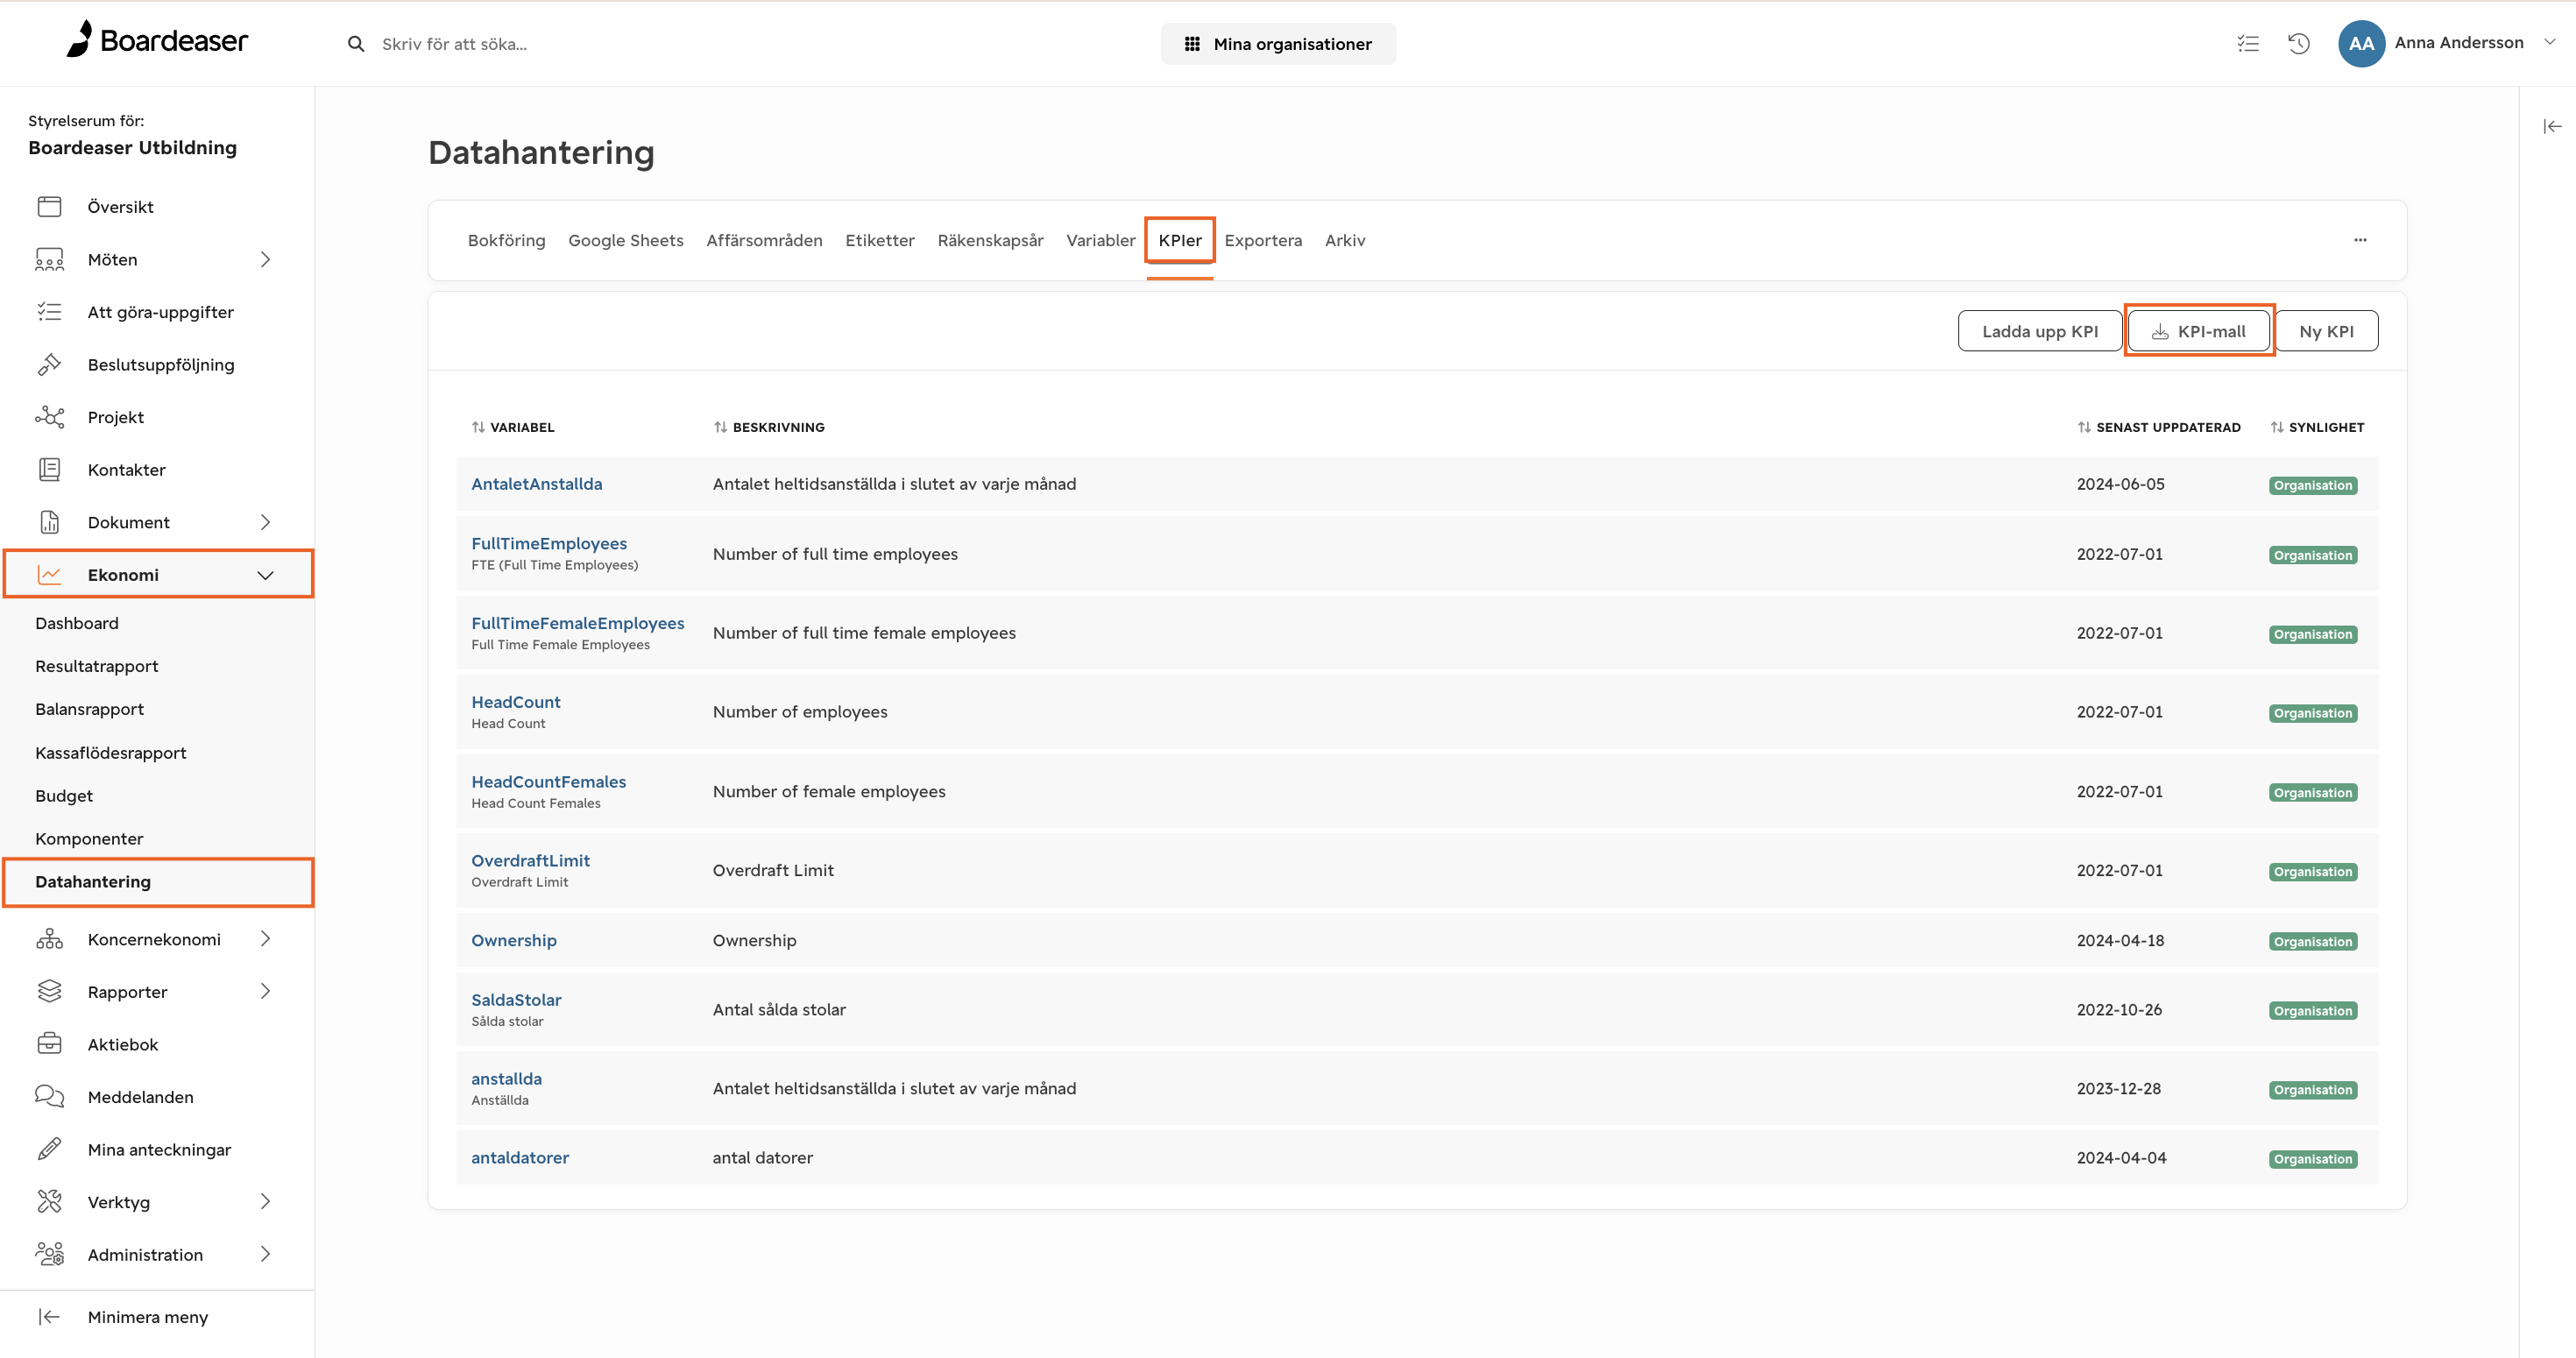The width and height of the screenshot is (2576, 1358).
Task: Open the HeadCount KPI link
Action: click(x=516, y=703)
